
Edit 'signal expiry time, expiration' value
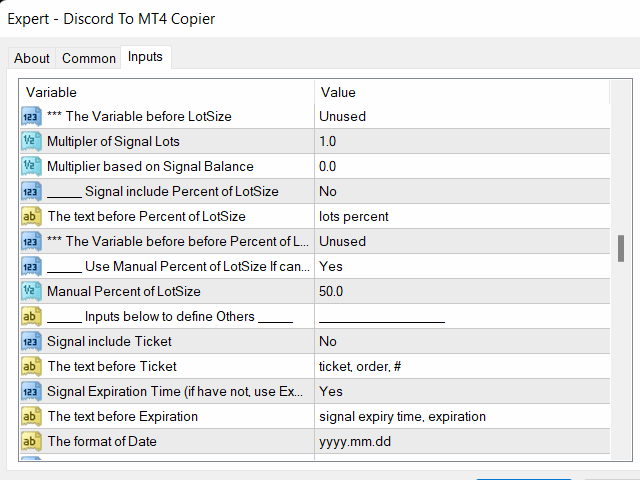pos(462,417)
